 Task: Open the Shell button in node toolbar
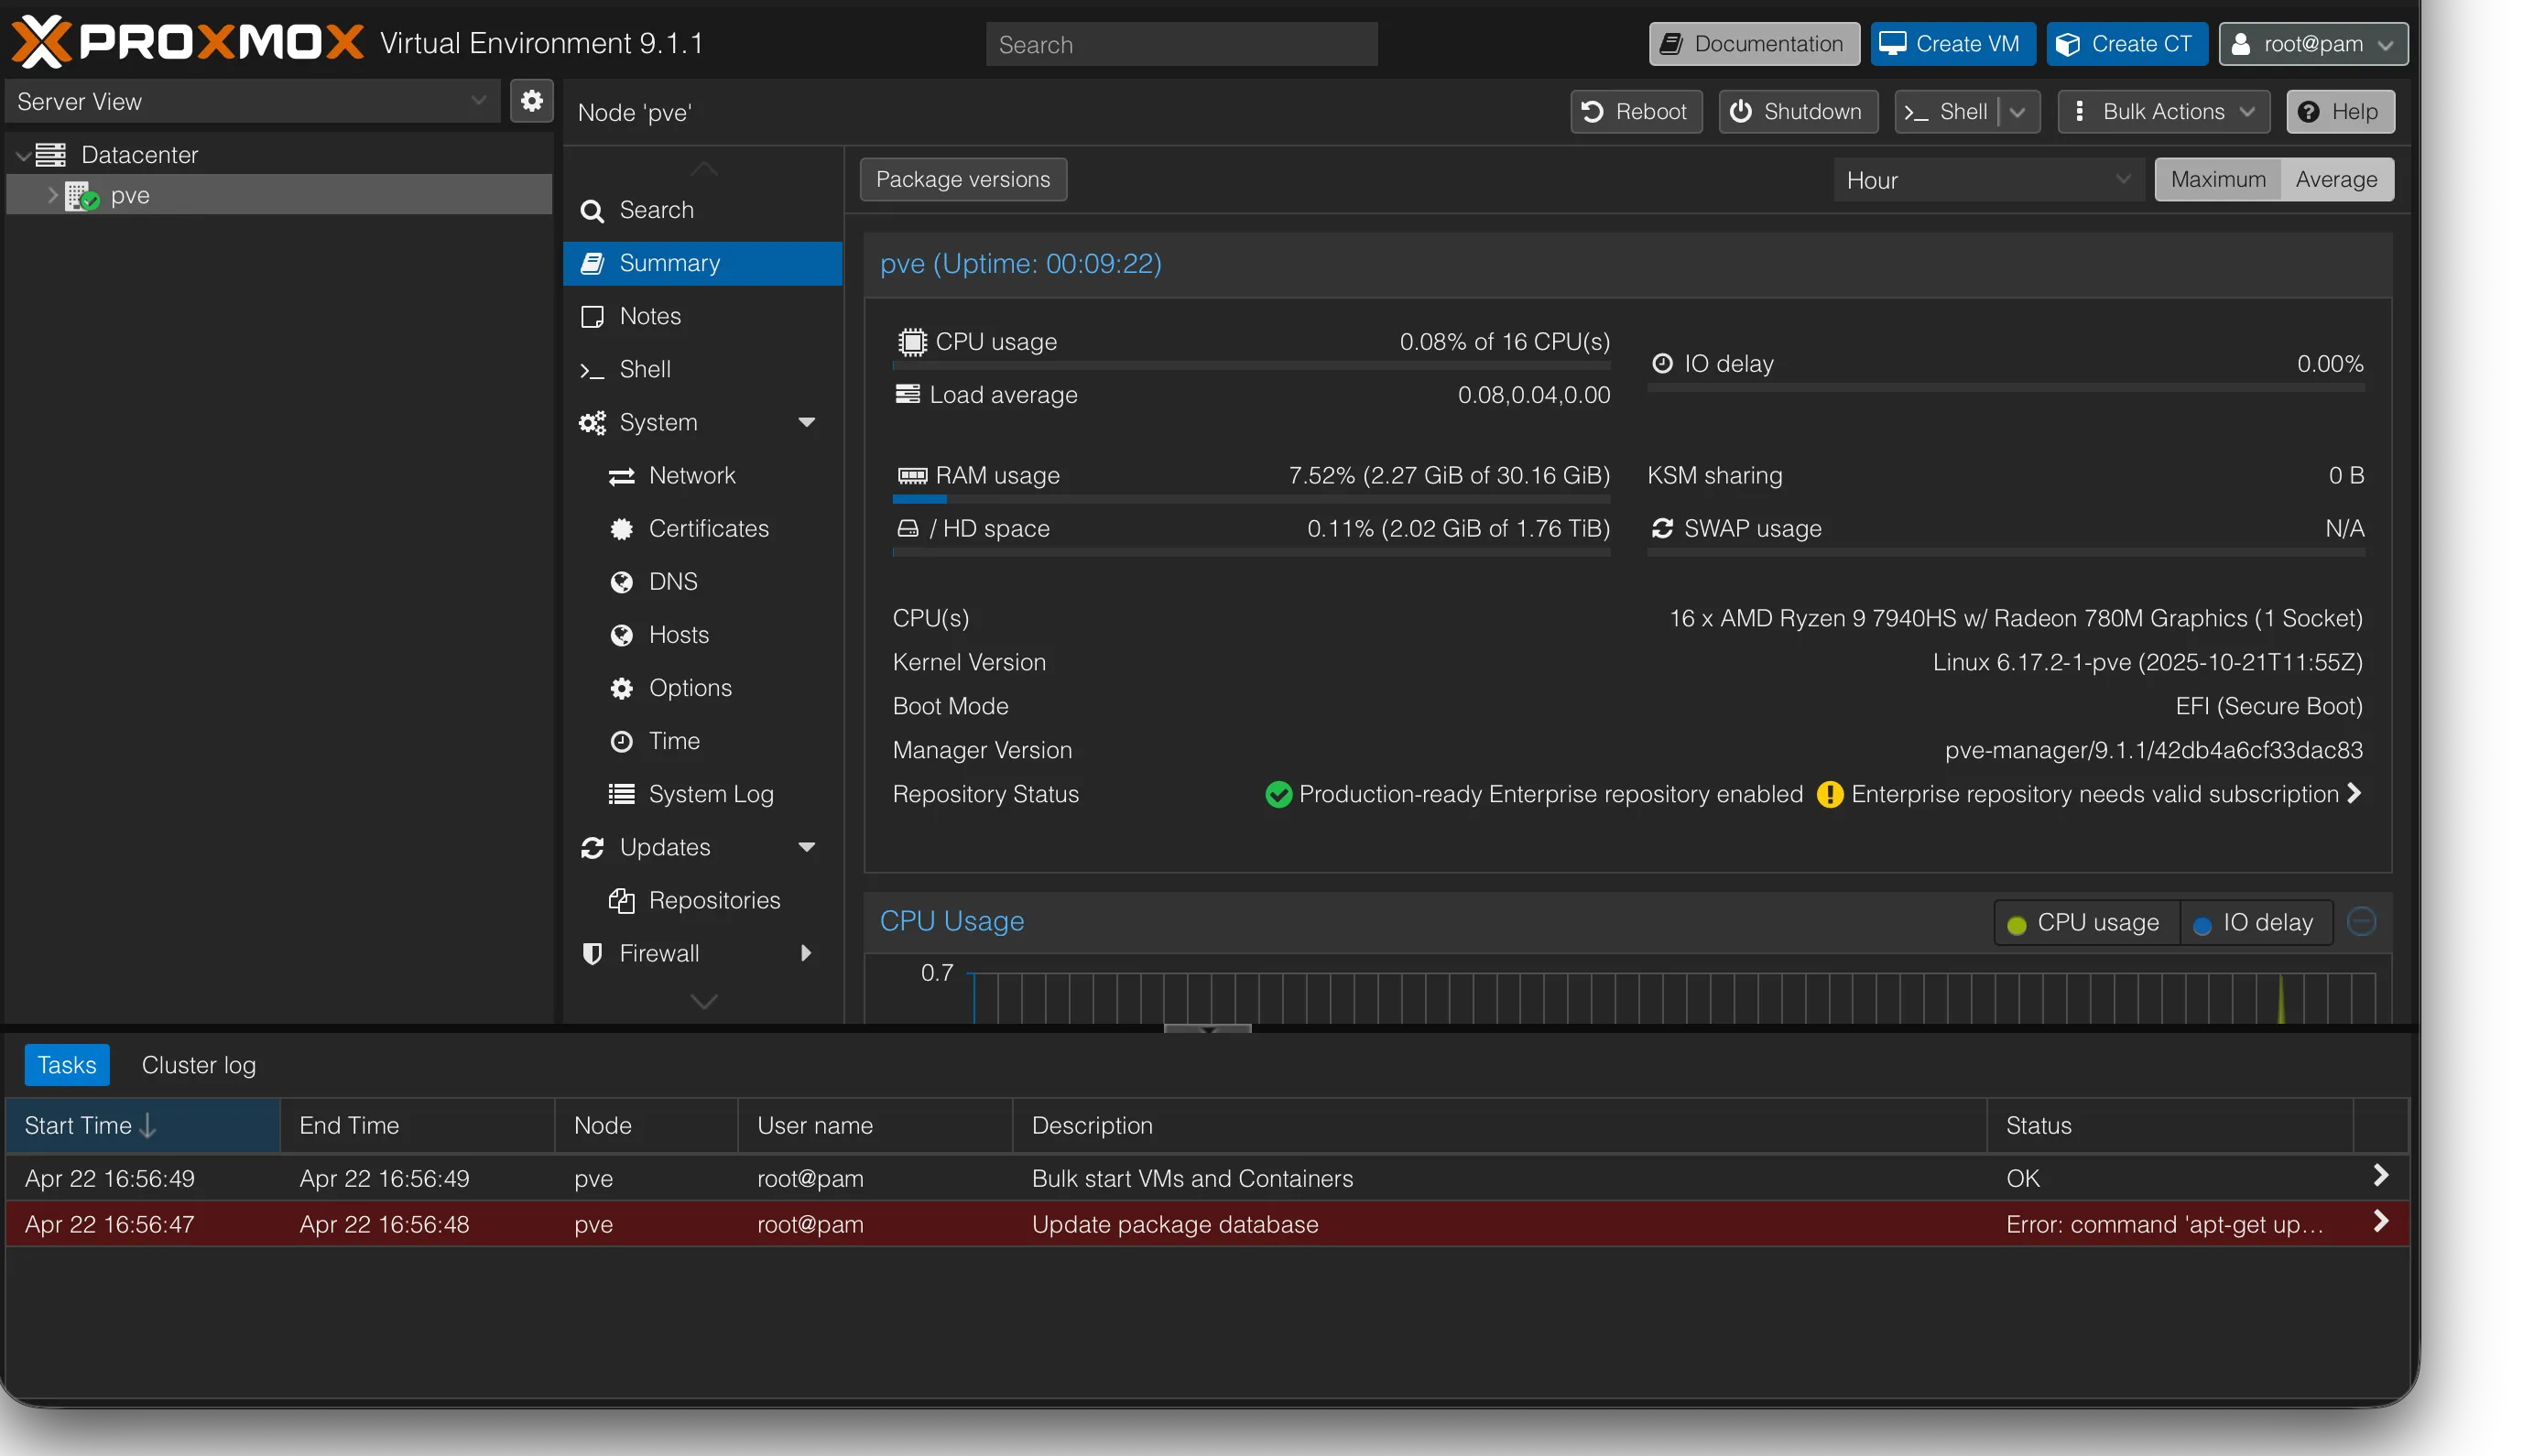point(1946,111)
